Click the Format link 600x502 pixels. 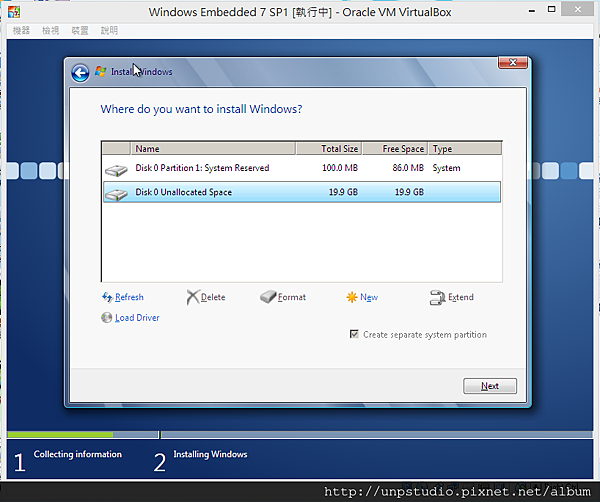(292, 297)
